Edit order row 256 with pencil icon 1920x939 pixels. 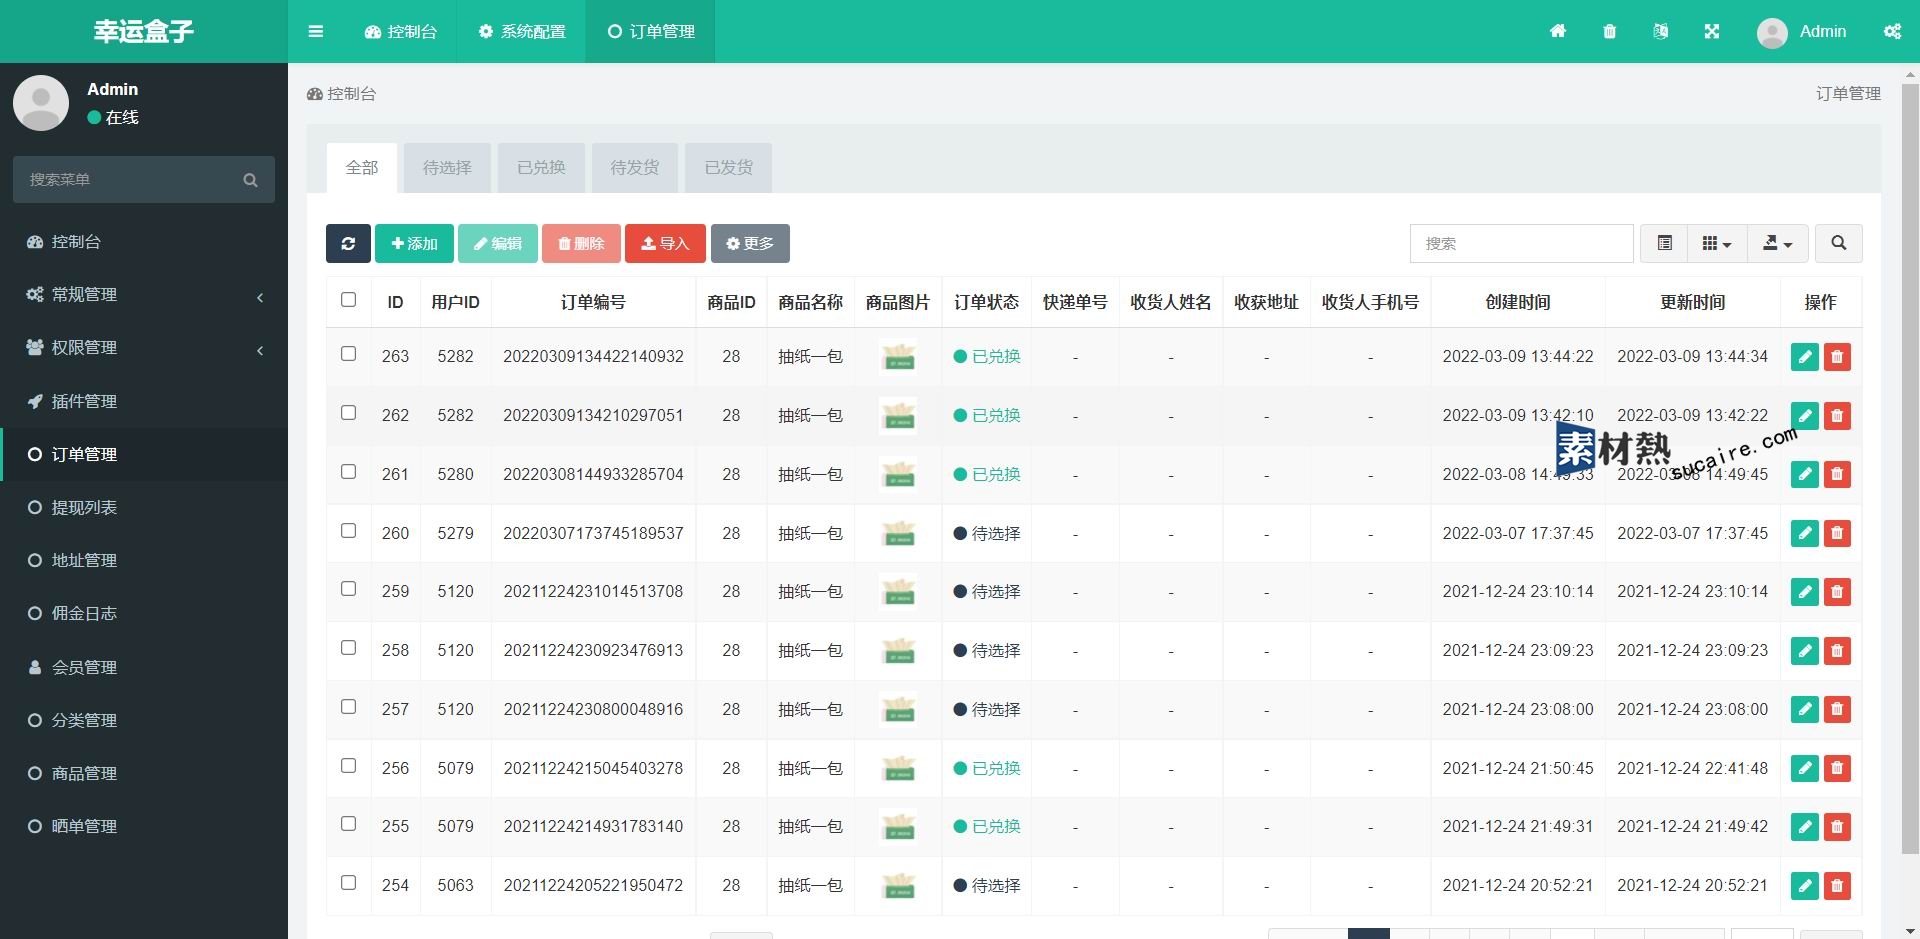pos(1804,768)
